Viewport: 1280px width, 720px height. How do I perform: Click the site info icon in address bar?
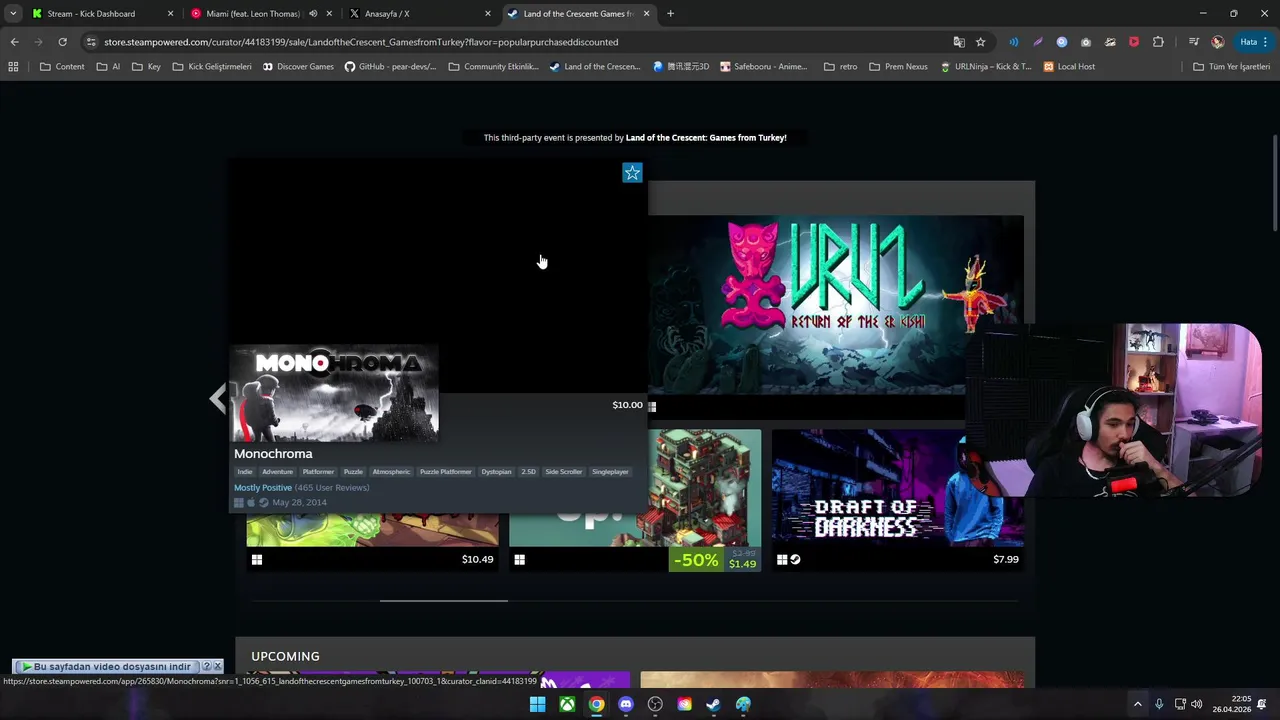[91, 42]
